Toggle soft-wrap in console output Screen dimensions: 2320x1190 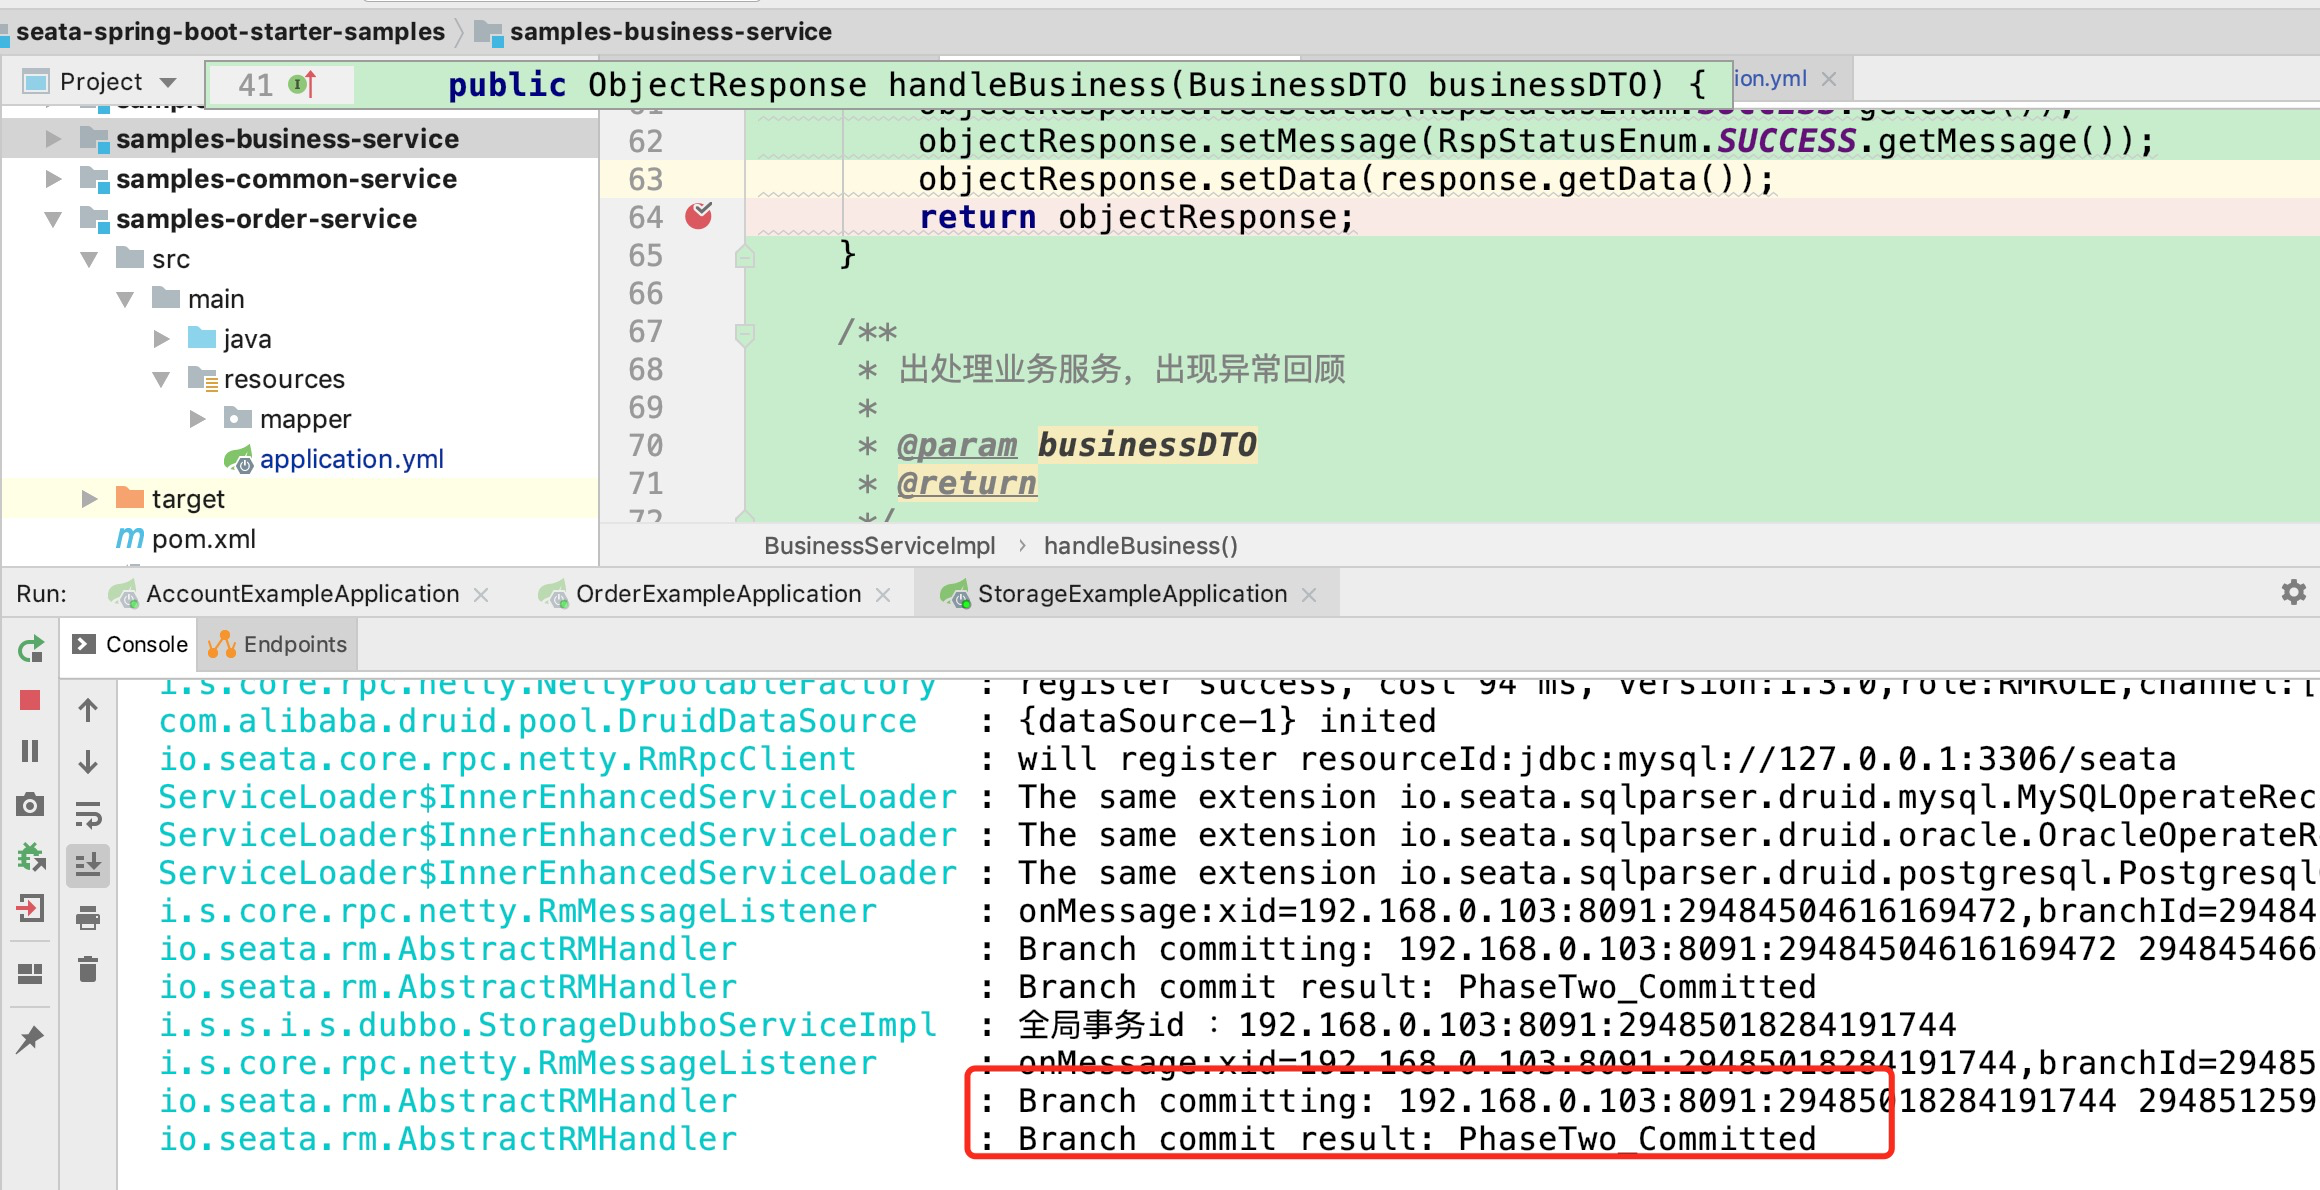tap(88, 815)
